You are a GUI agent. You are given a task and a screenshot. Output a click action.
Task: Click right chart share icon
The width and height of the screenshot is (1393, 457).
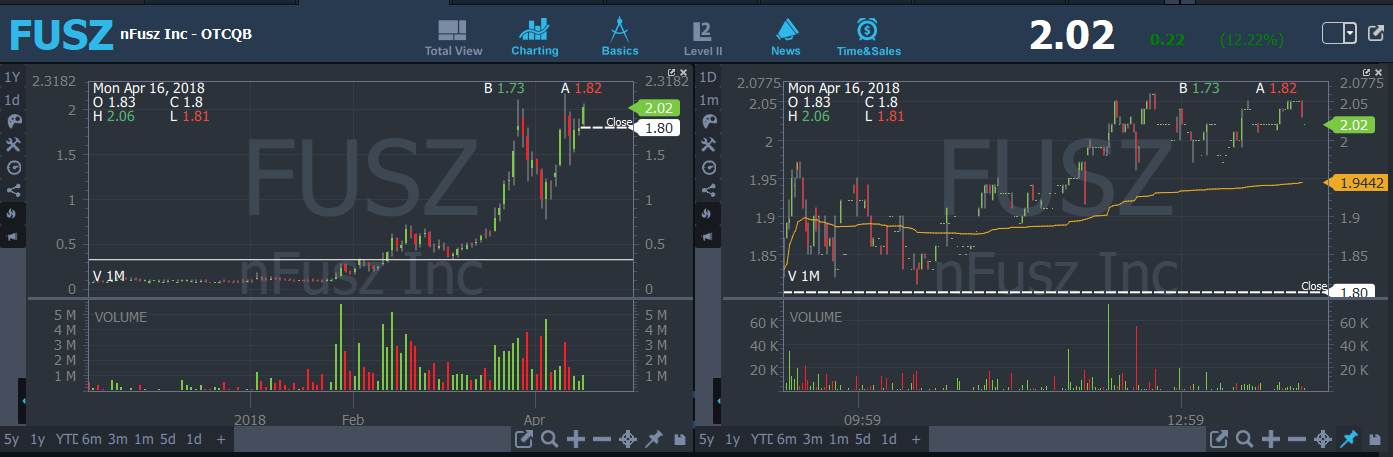[709, 190]
